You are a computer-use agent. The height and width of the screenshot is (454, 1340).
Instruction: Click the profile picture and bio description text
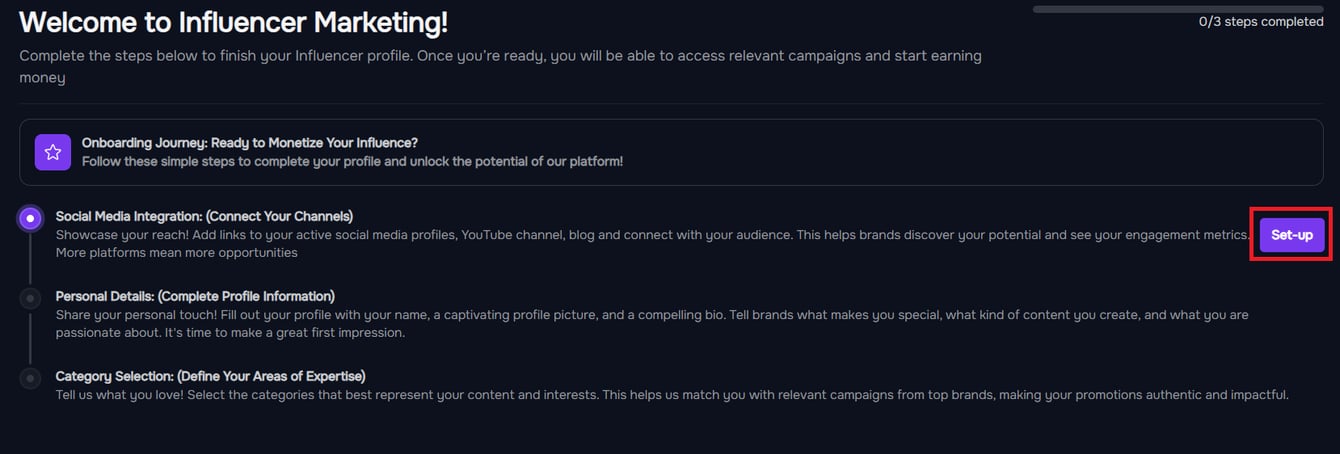652,323
